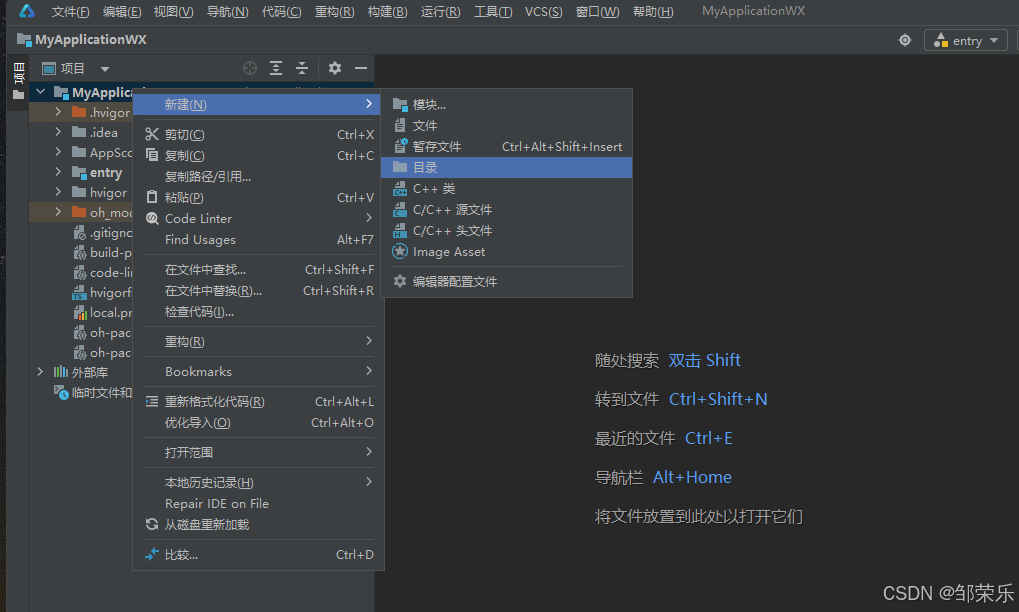Image resolution: width=1019 pixels, height=612 pixels.
Task: Open project panel settings gear
Action: (335, 68)
